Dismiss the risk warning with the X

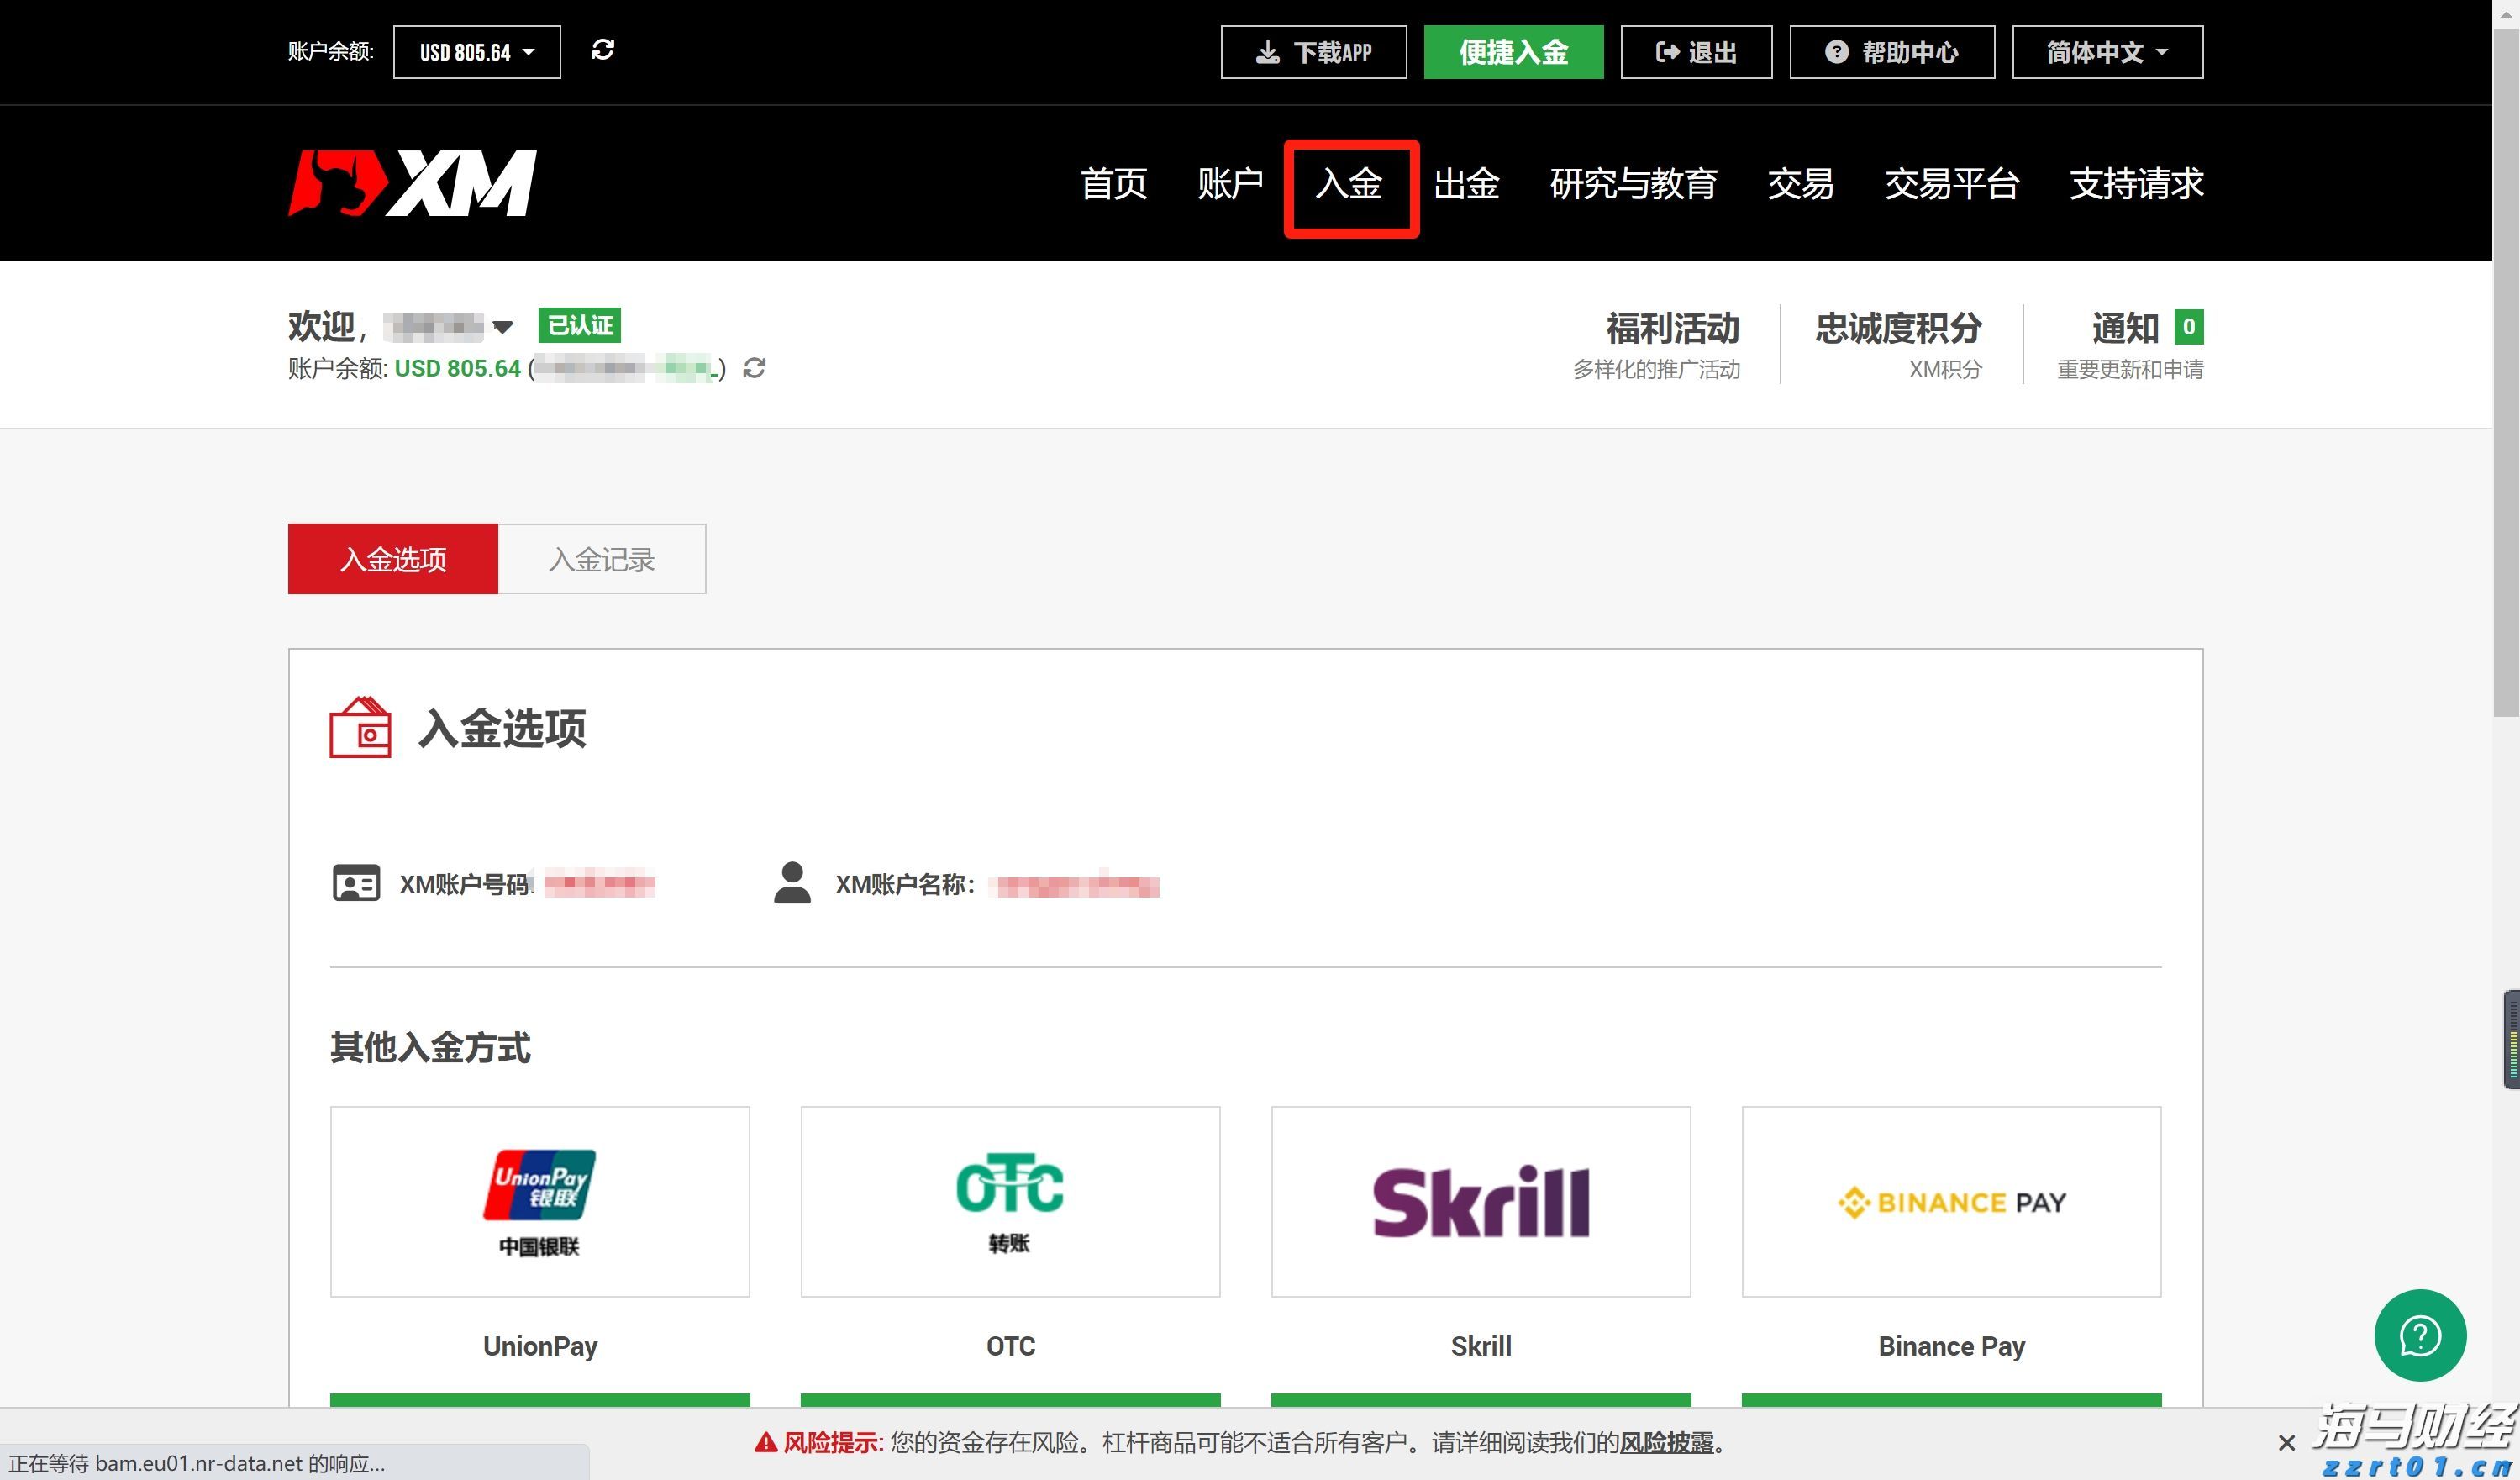pyautogui.click(x=2287, y=1442)
